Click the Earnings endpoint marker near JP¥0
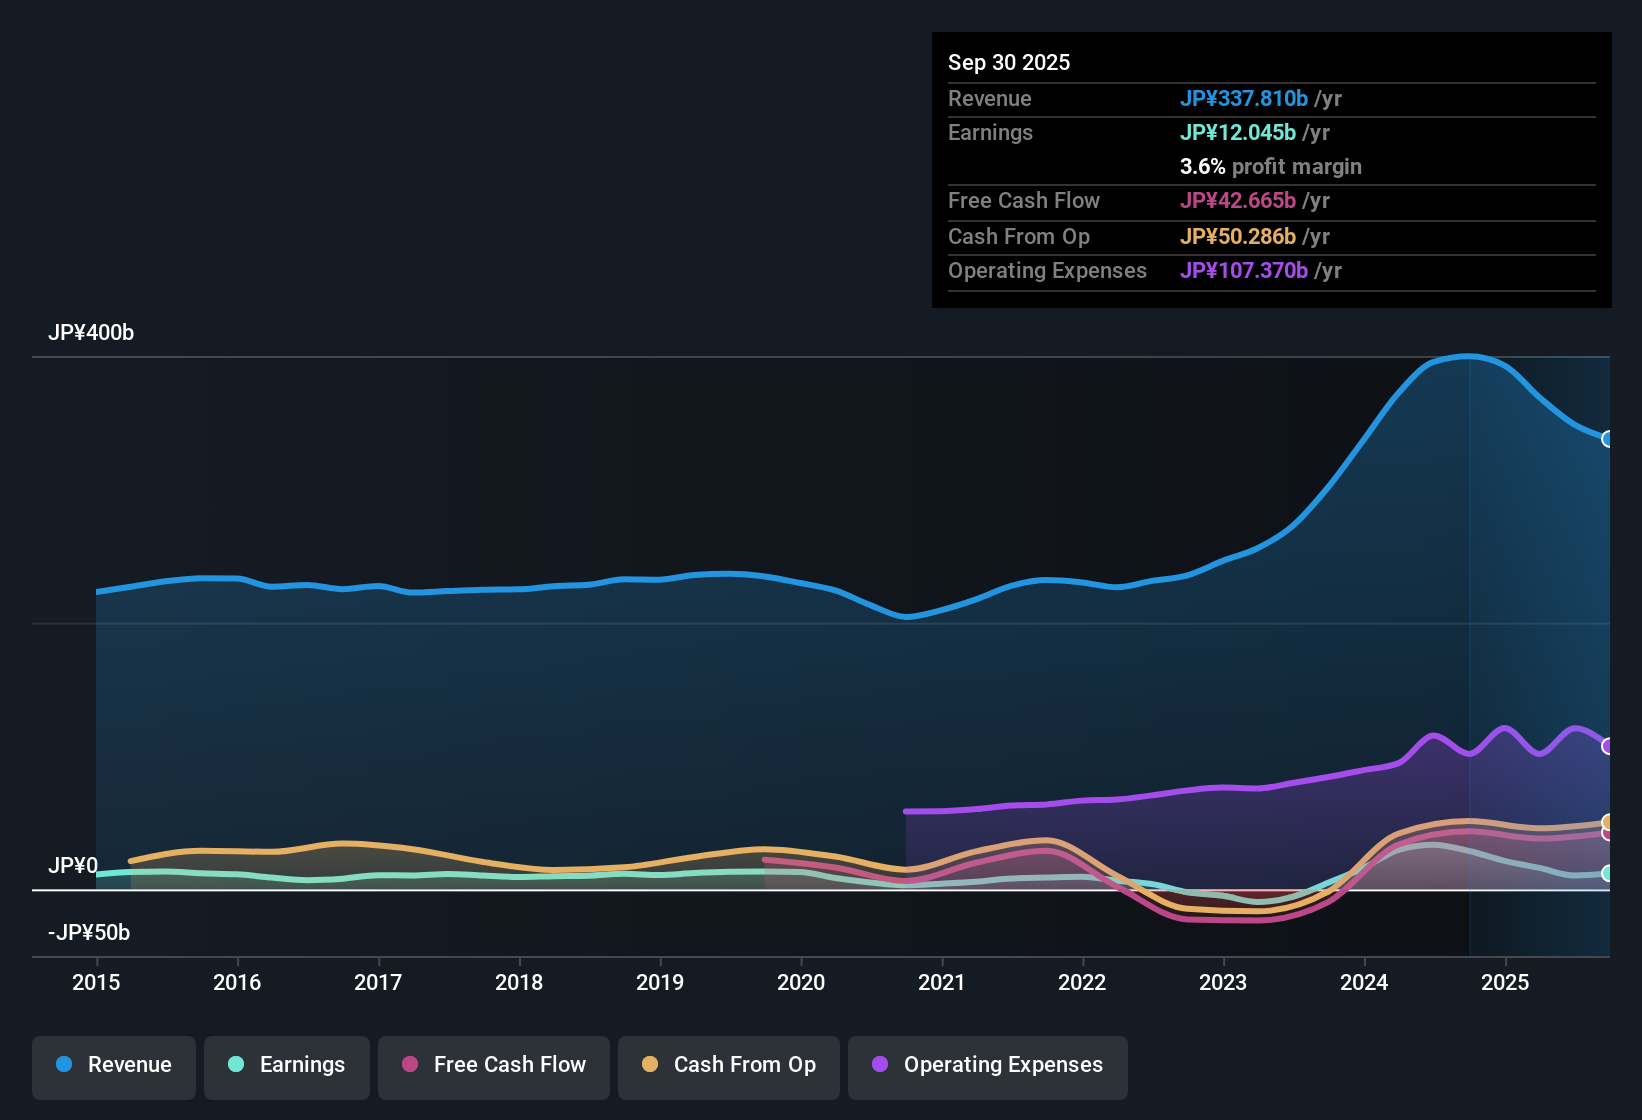 coord(1609,873)
